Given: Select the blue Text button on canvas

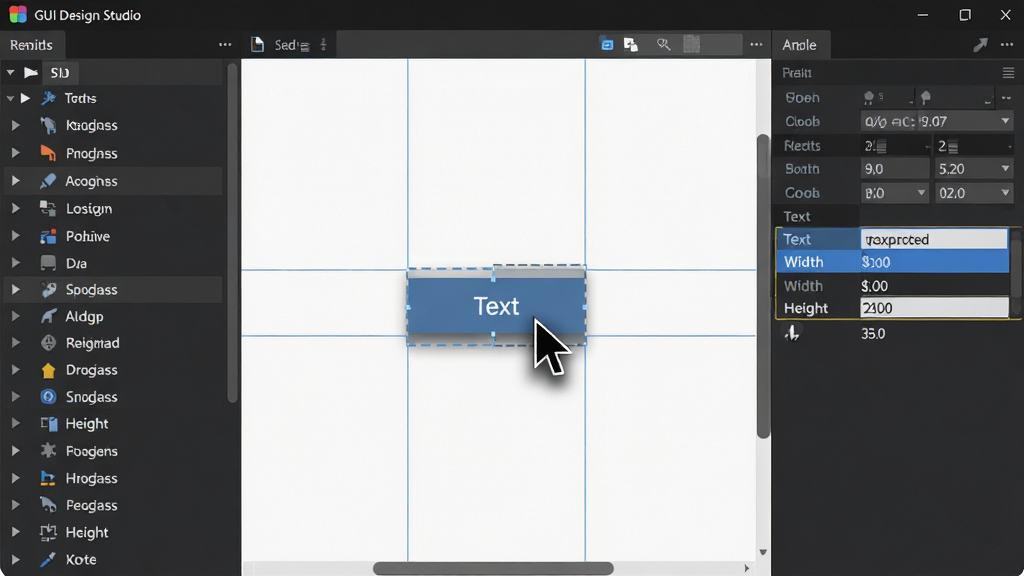Looking at the screenshot, I should [496, 306].
